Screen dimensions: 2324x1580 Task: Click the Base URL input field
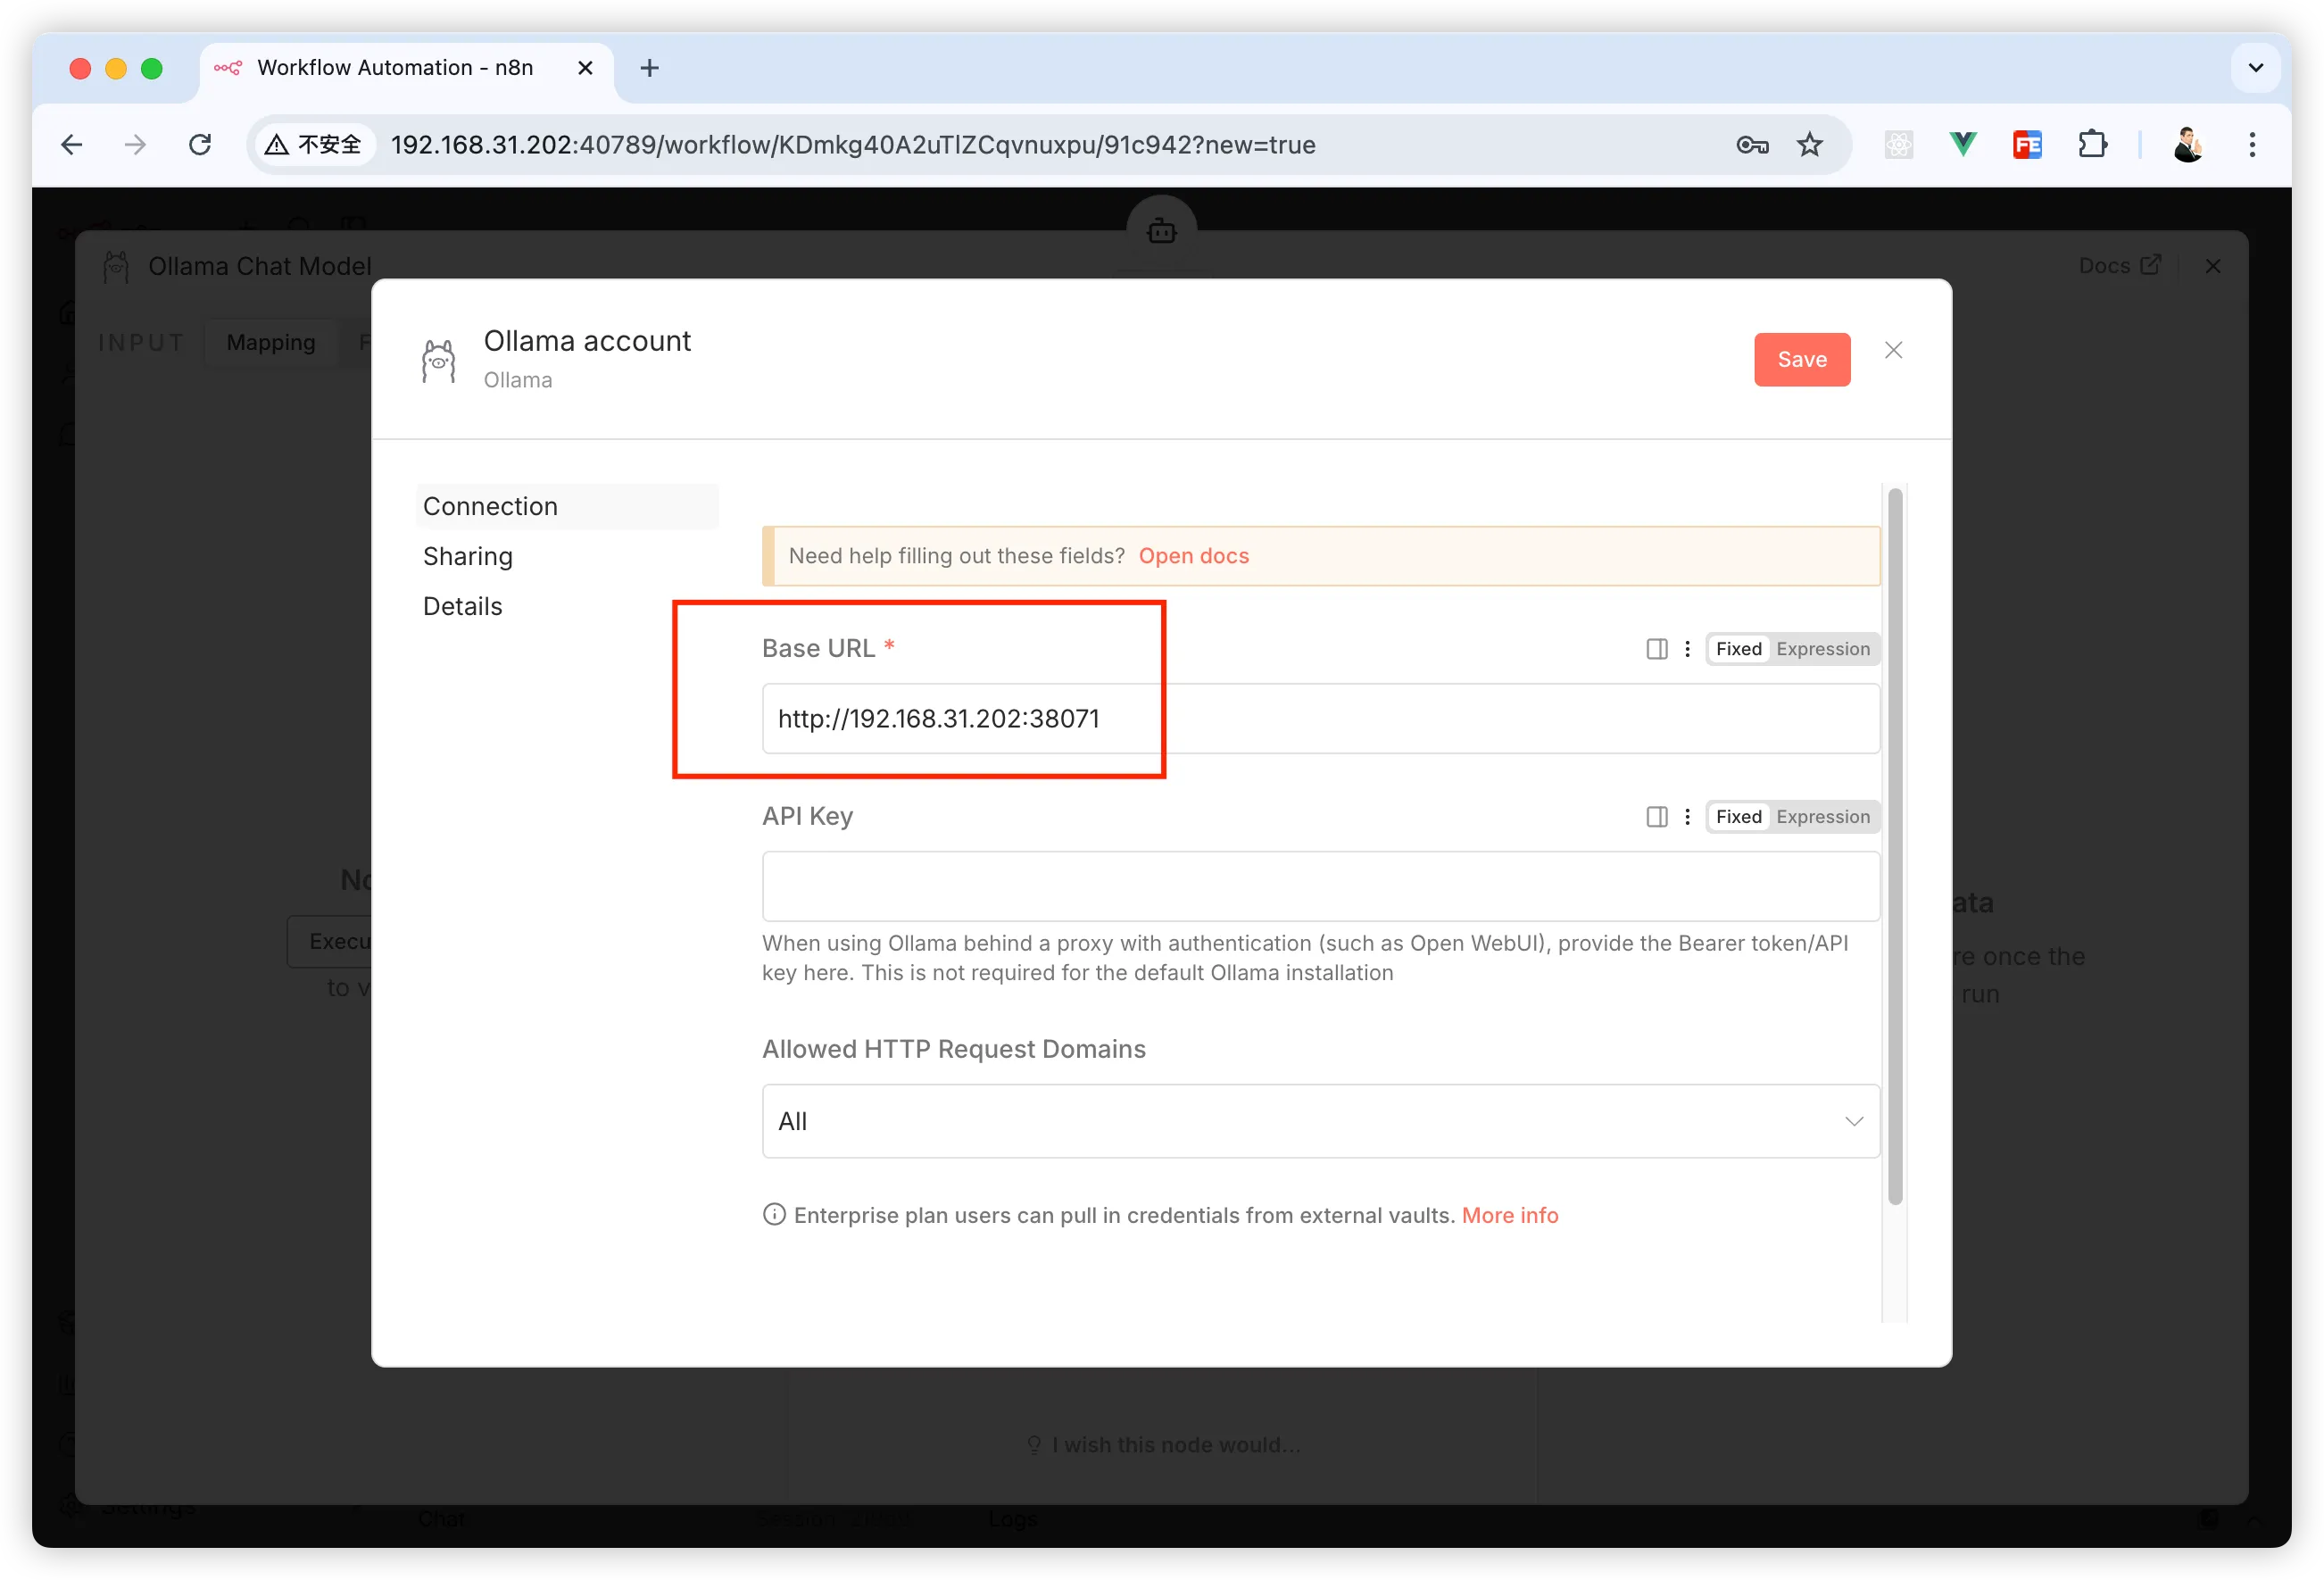(x=1320, y=718)
